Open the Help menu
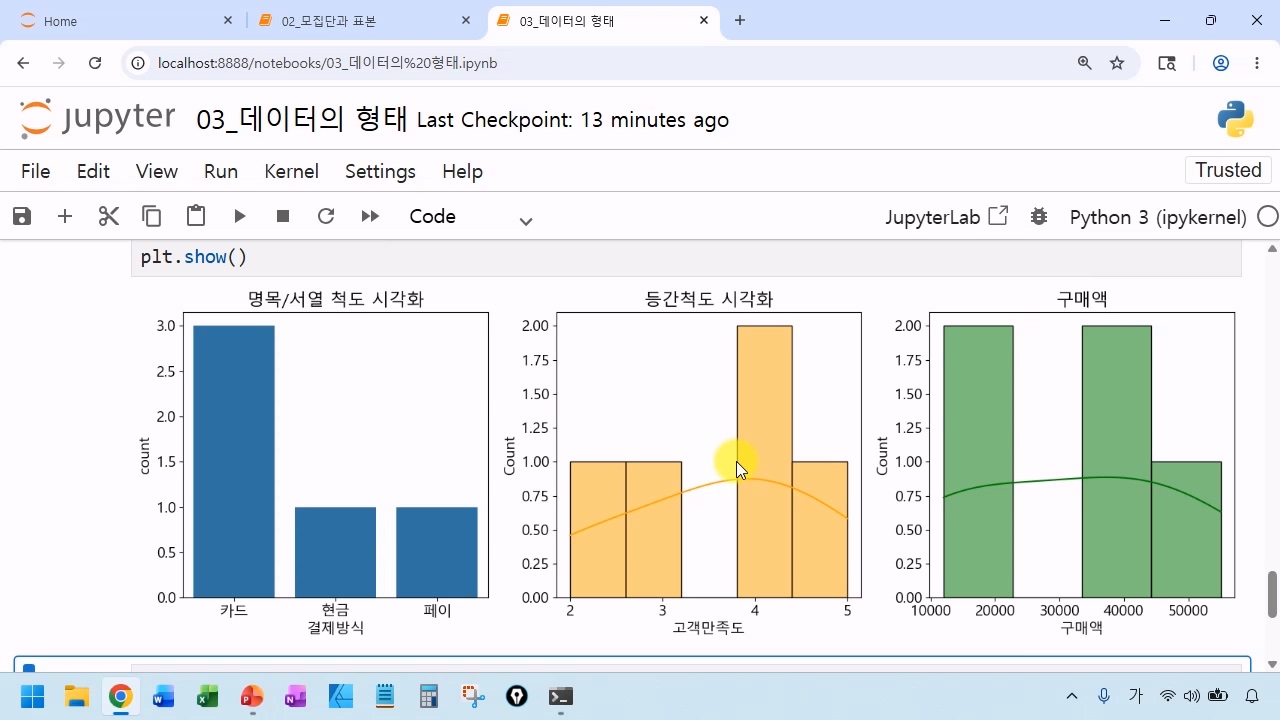This screenshot has height=720, width=1280. tap(462, 171)
